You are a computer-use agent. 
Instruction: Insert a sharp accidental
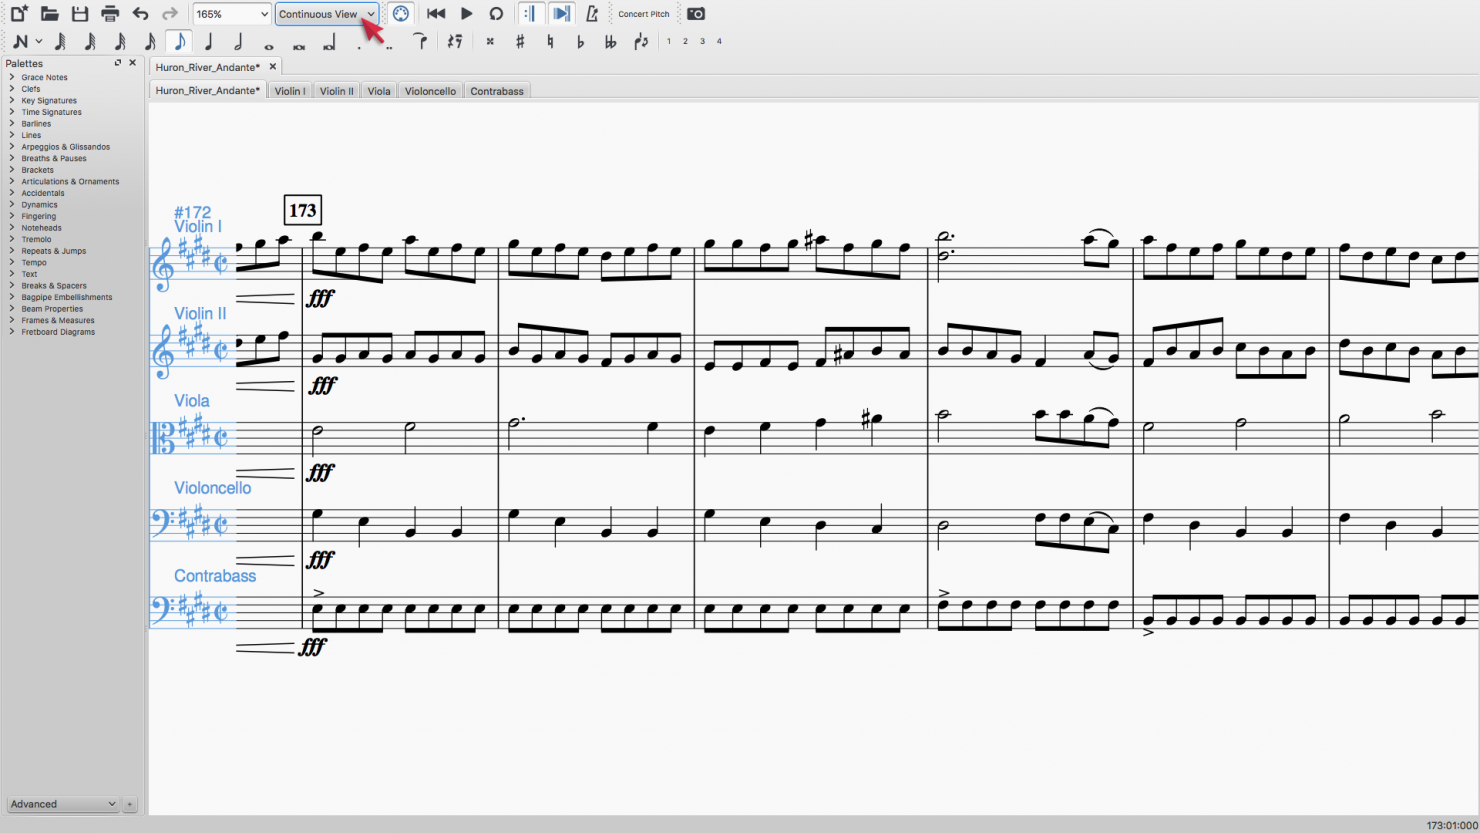[x=518, y=41]
